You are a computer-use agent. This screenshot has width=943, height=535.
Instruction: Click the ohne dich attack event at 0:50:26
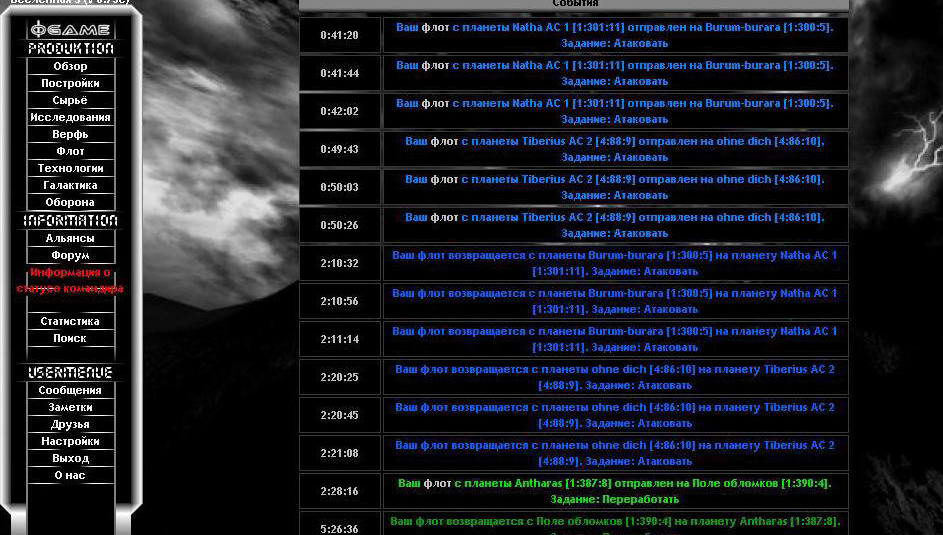615,225
